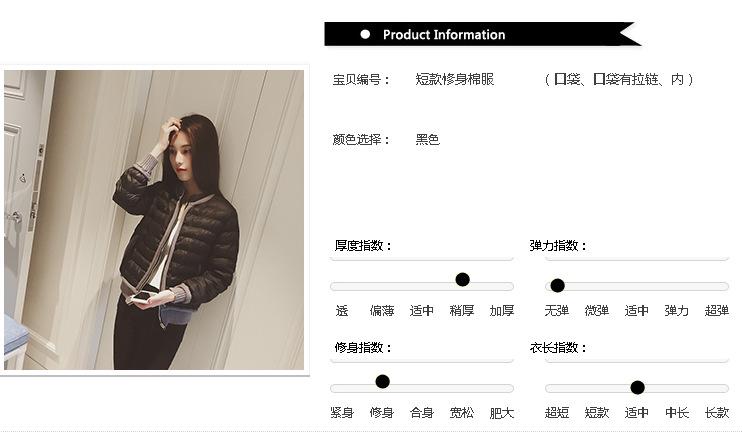Select the 宽松 fit label
Screen dimensions: 742x433
coord(461,413)
